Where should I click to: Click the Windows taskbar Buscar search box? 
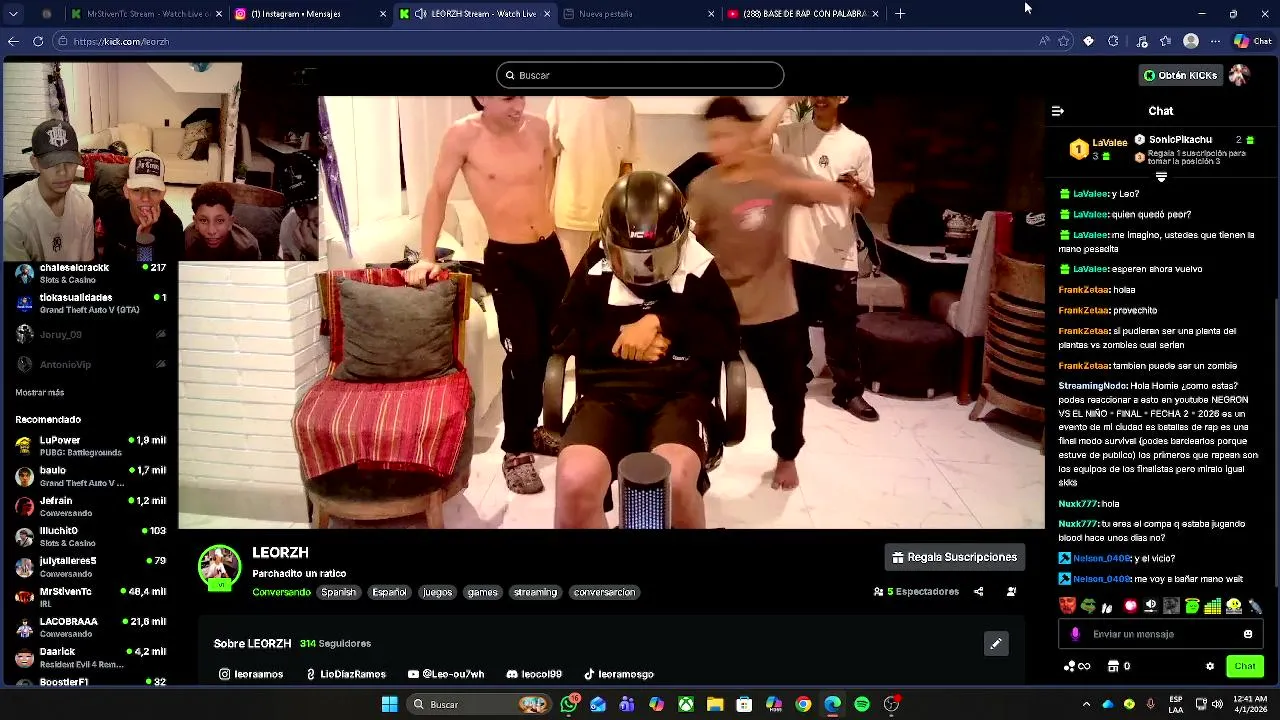(478, 704)
